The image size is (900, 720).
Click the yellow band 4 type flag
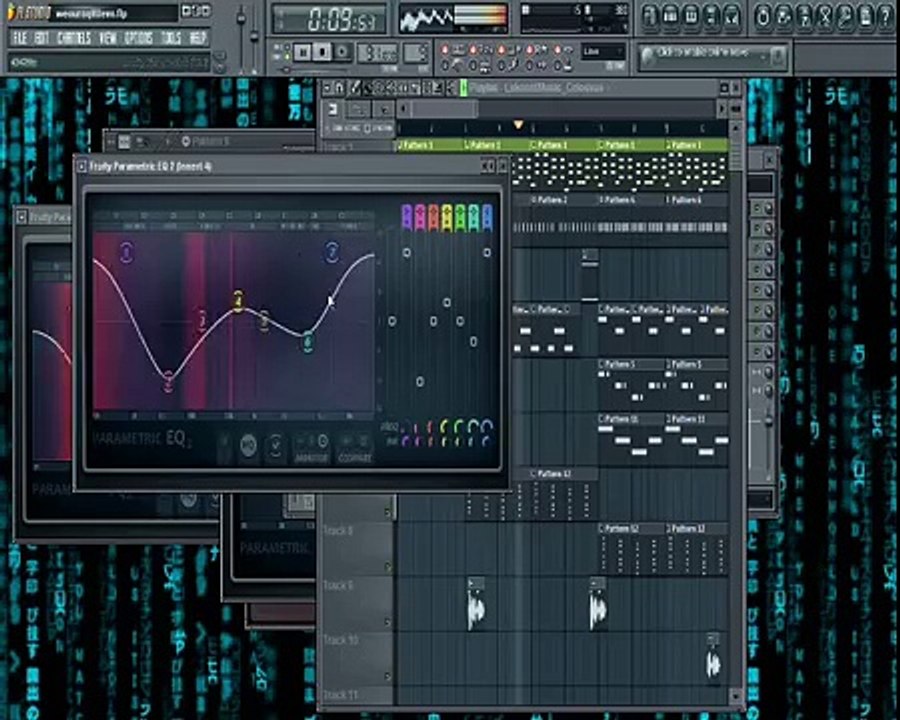click(x=447, y=218)
